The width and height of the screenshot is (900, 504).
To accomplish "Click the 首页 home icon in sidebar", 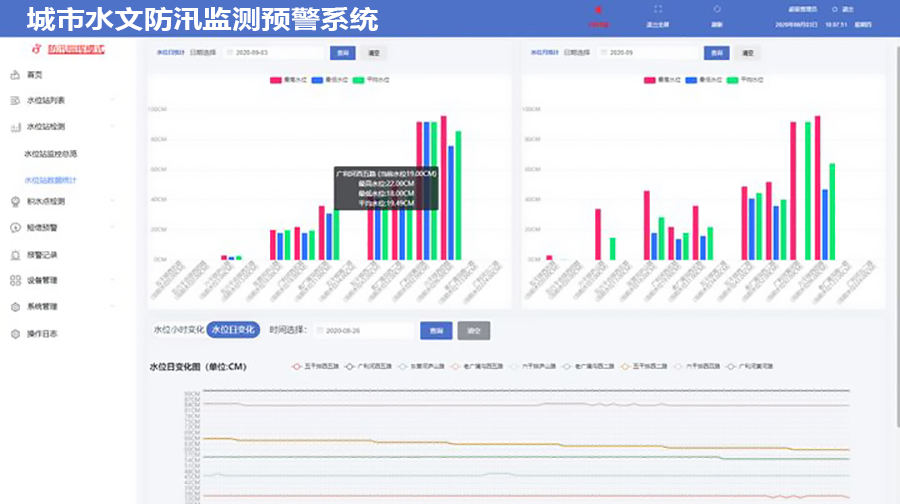I will [14, 75].
